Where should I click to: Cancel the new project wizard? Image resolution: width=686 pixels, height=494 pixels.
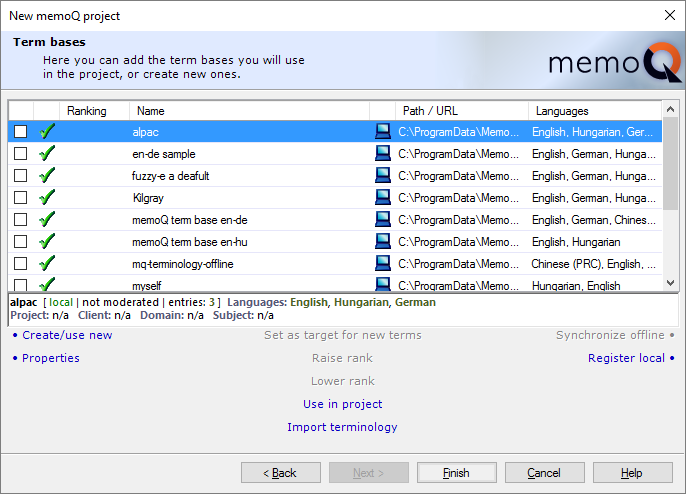544,473
